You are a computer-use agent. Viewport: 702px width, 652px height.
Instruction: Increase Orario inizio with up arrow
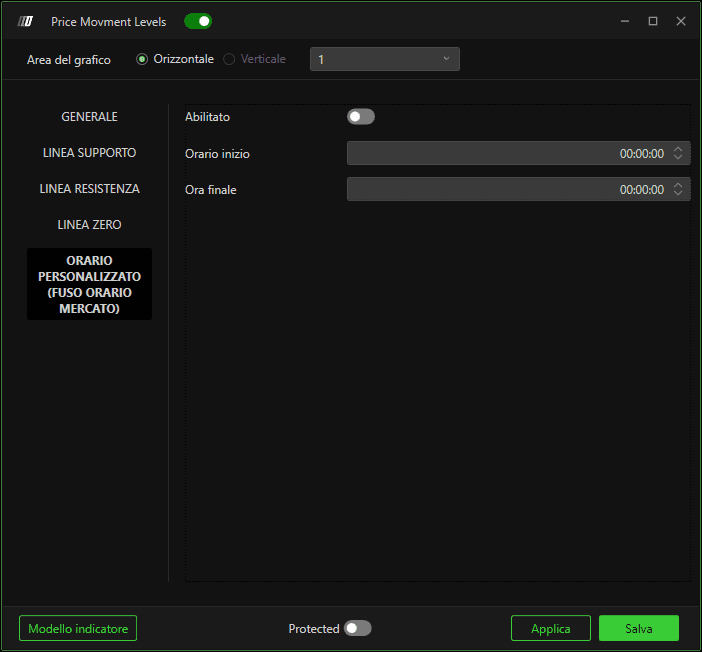(x=678, y=149)
